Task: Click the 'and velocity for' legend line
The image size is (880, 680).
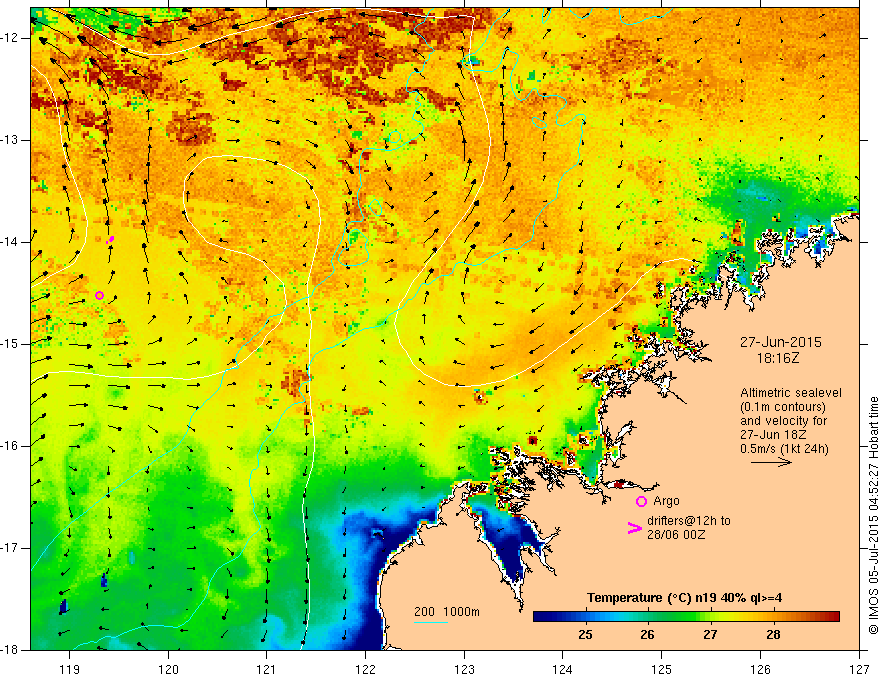Action: [783, 421]
